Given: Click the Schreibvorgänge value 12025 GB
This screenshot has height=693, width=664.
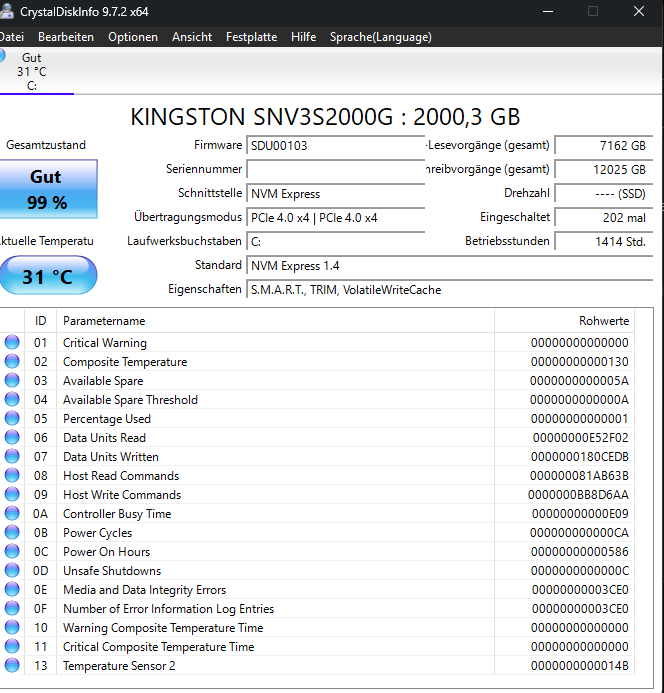Looking at the screenshot, I should coord(603,169).
